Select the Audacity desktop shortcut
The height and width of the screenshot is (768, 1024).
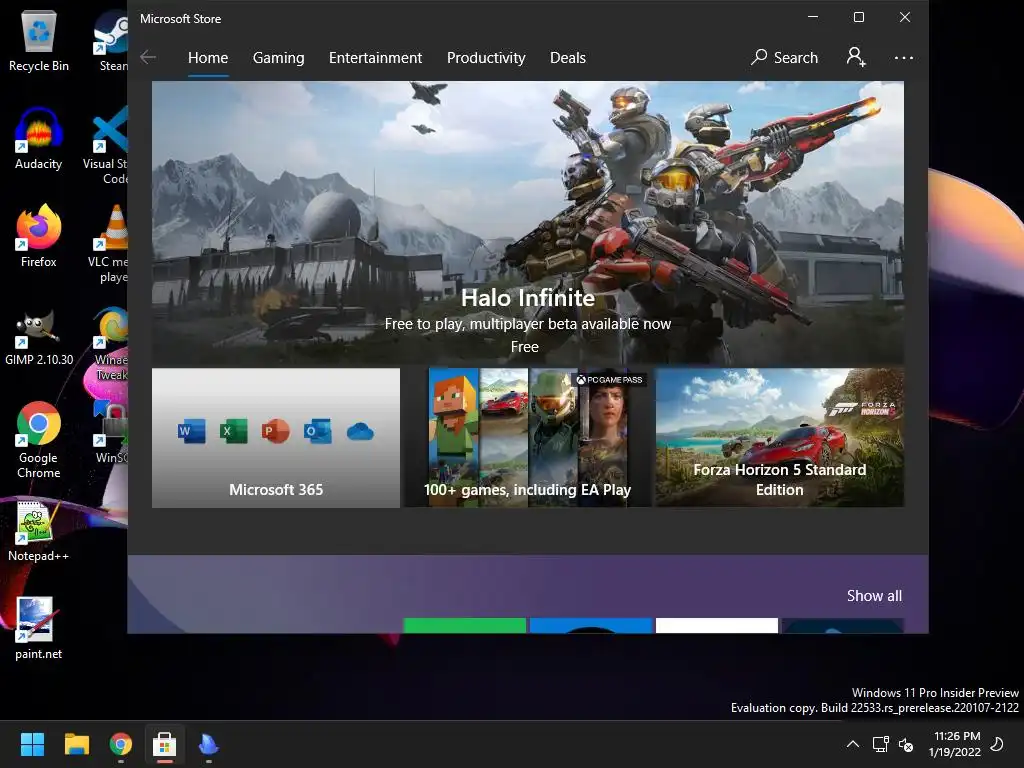39,139
